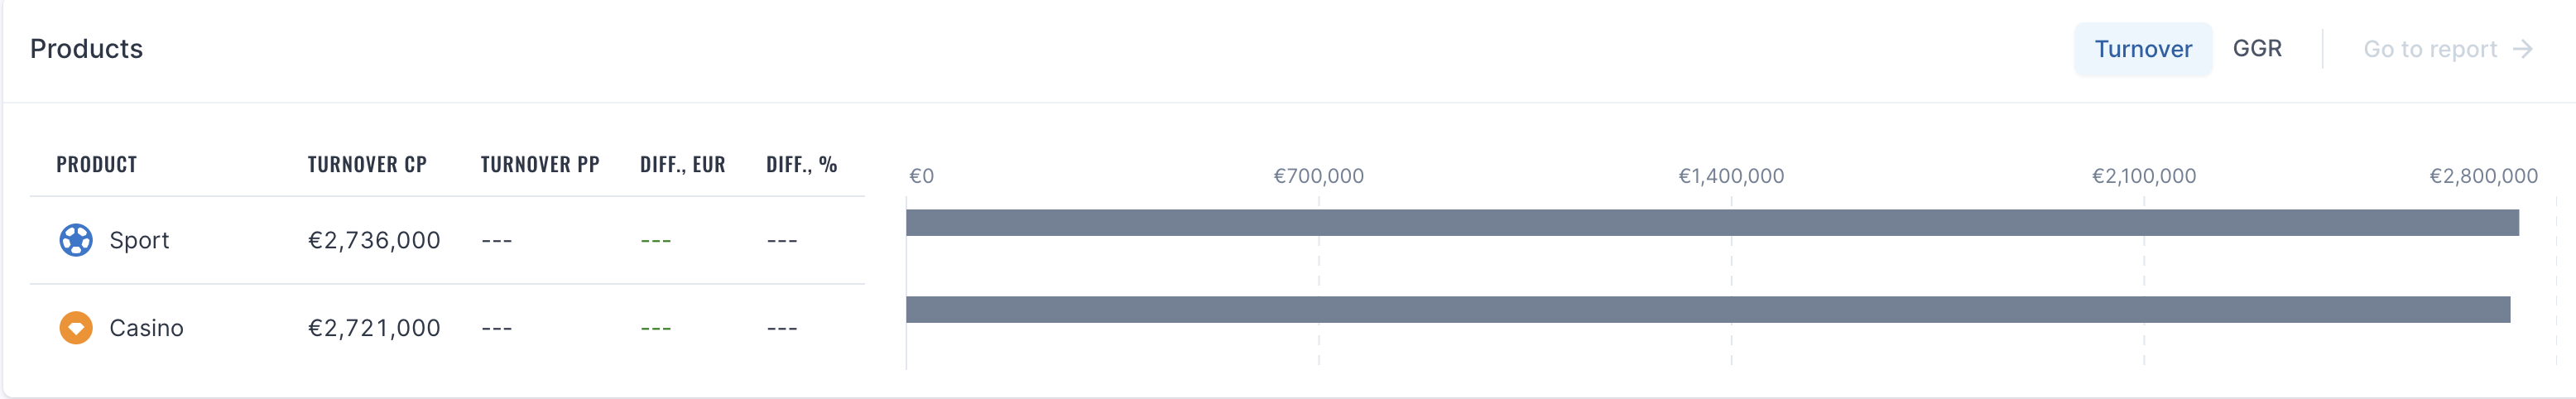The height and width of the screenshot is (399, 2576).
Task: Click the Sport soccer ball icon
Action: (76, 240)
